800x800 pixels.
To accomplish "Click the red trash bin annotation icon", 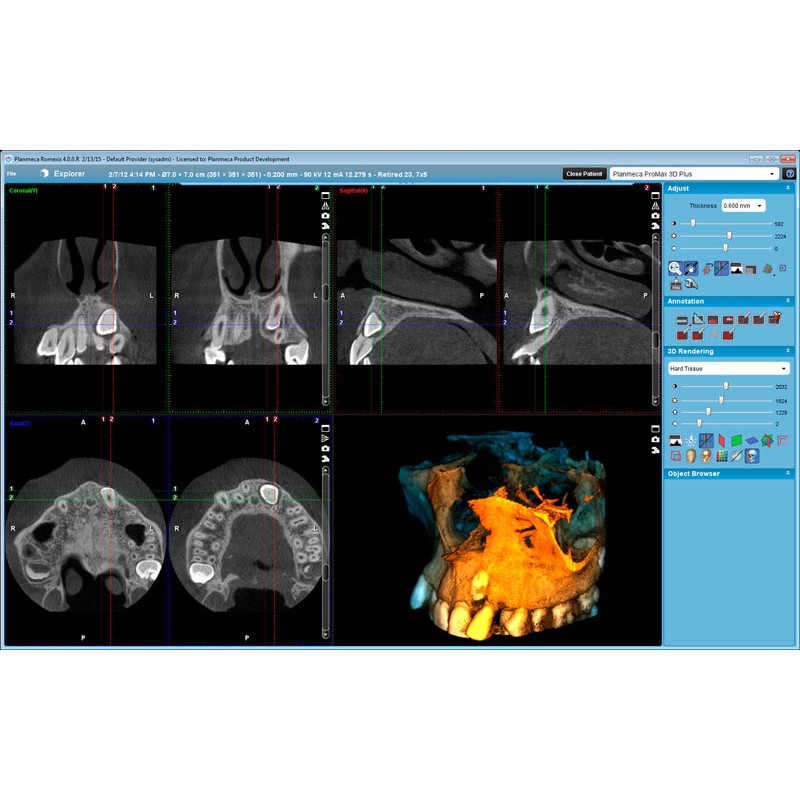I will (774, 318).
